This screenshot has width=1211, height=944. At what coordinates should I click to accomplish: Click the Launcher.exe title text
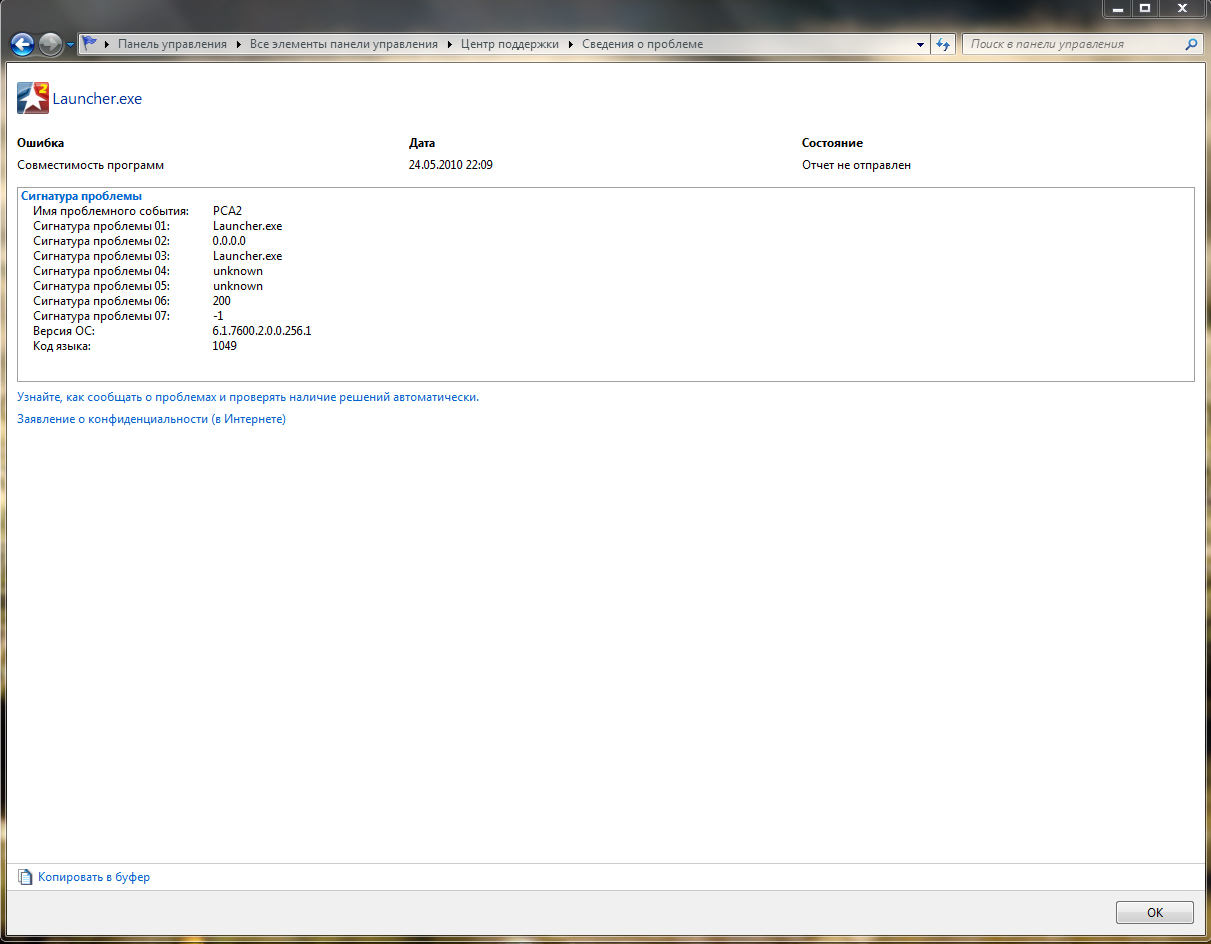[97, 99]
